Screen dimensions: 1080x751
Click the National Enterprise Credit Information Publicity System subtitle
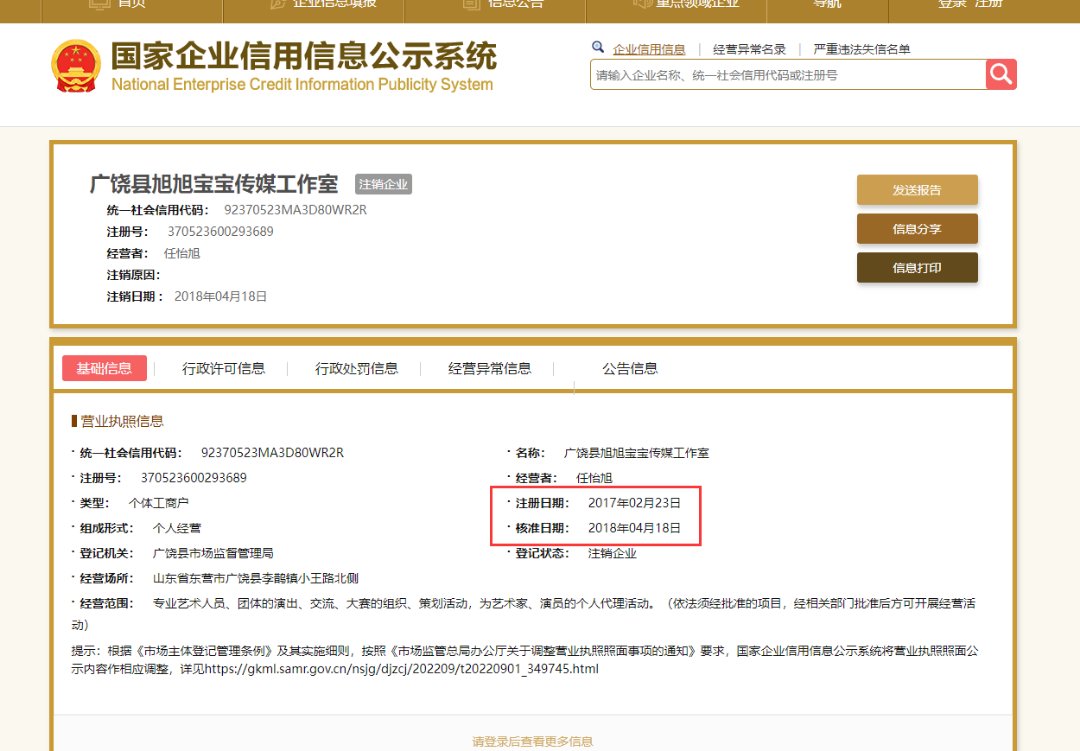coord(302,84)
